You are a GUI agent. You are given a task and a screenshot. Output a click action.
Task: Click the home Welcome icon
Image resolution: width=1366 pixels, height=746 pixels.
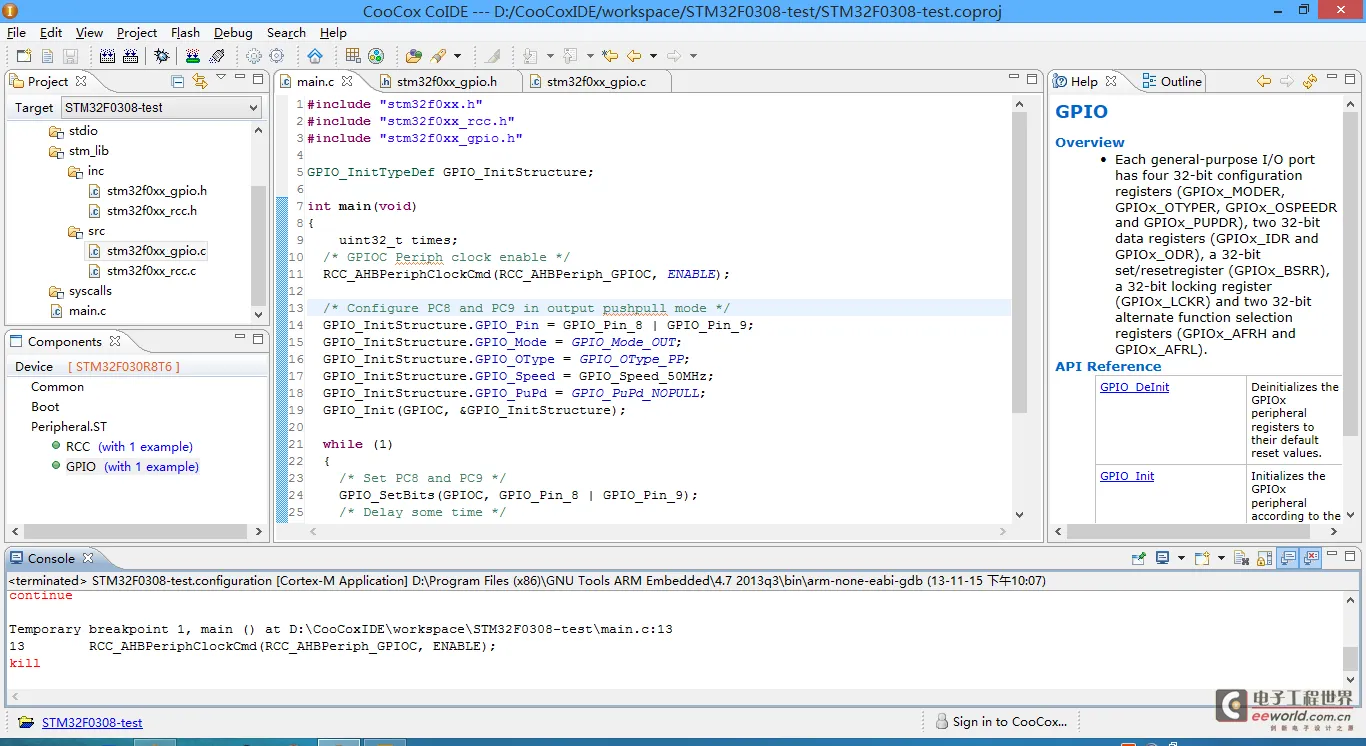click(x=315, y=56)
